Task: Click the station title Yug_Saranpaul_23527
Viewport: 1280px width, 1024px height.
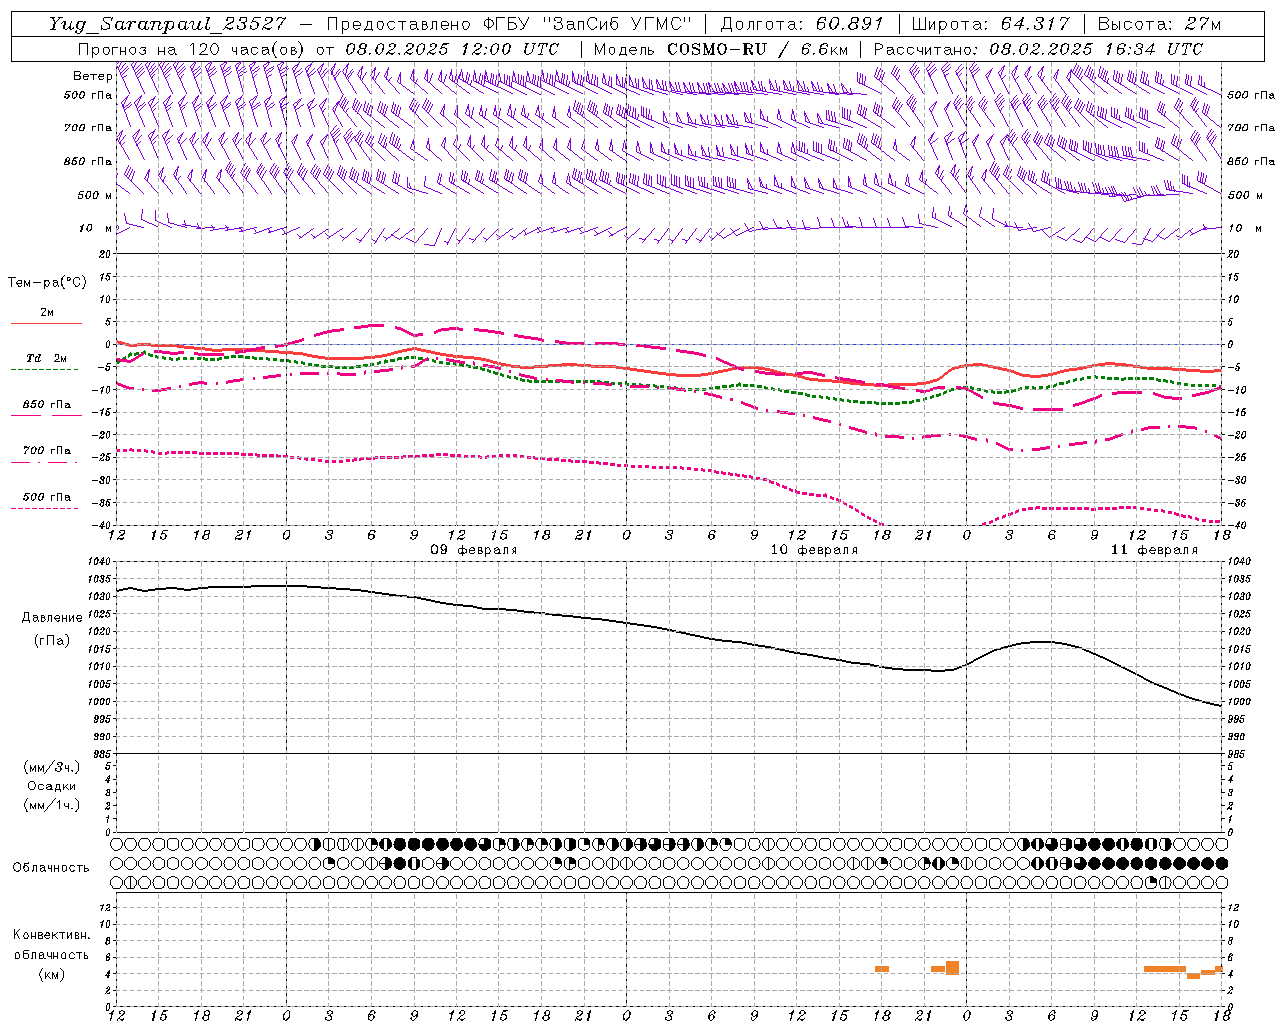Action: pos(167,24)
